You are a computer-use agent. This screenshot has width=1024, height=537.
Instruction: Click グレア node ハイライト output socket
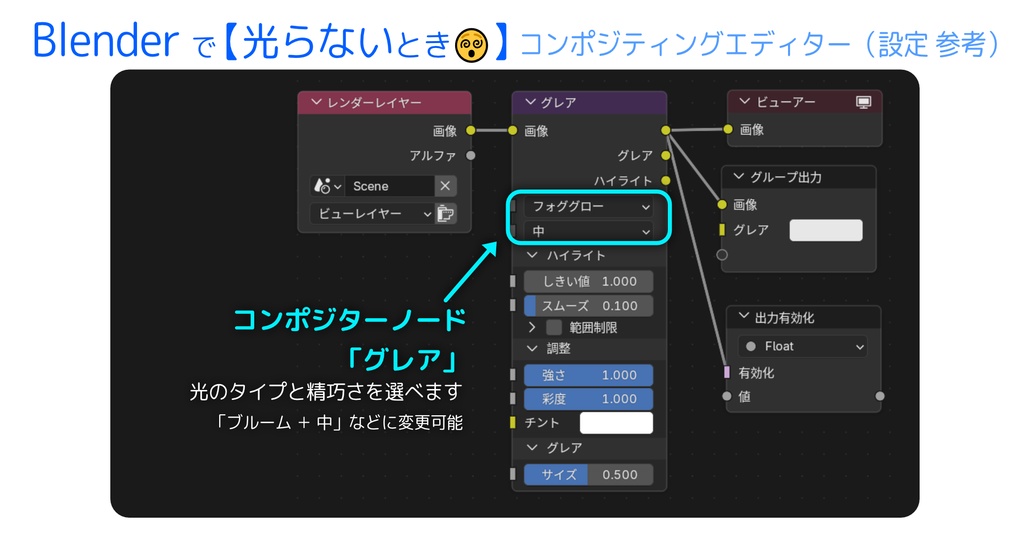coord(665,180)
